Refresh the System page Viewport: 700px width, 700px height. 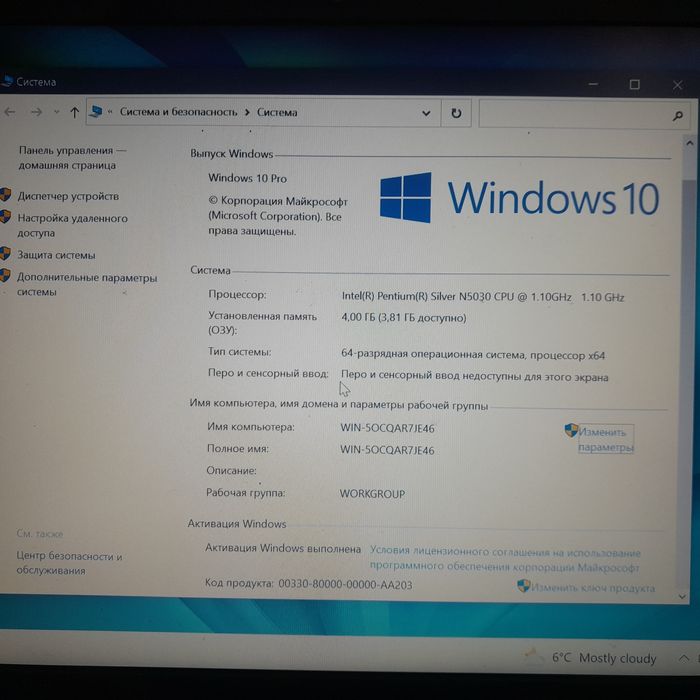[x=456, y=113]
